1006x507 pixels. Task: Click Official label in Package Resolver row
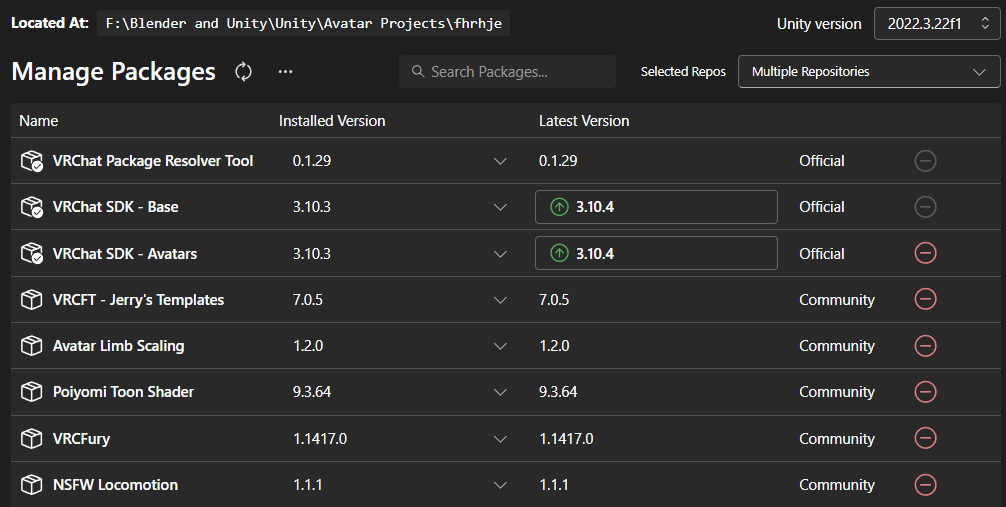[x=821, y=160]
